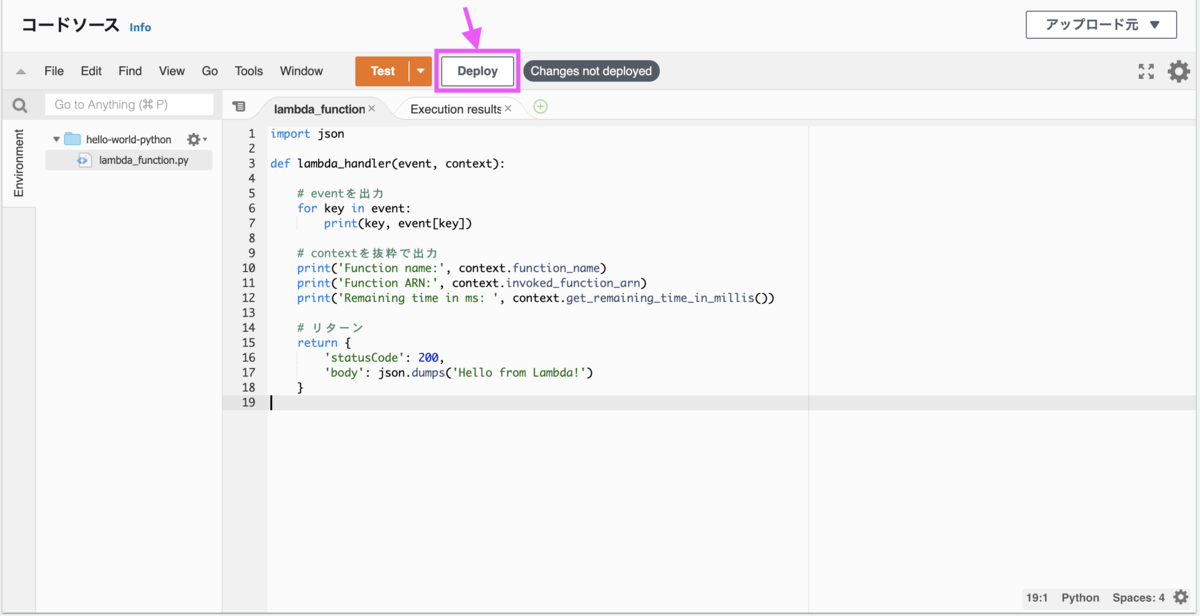
Task: Run the orange Test button
Action: pos(382,71)
